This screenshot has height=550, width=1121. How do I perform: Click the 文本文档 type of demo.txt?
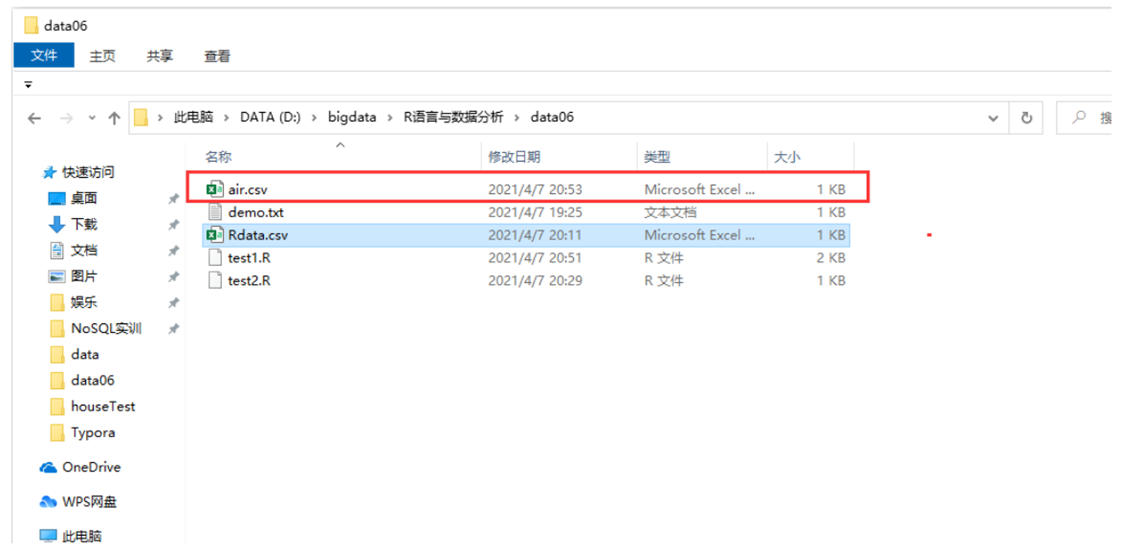pyautogui.click(x=670, y=212)
